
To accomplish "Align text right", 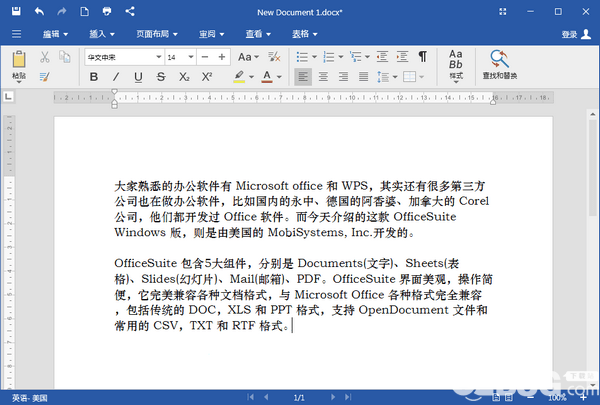I will (343, 77).
